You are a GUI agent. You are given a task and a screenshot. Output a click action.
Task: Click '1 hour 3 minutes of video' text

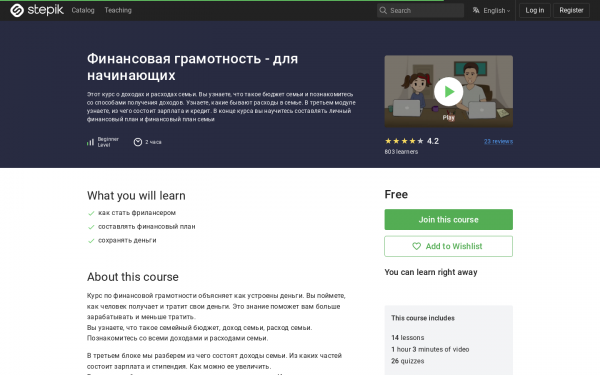click(430, 349)
